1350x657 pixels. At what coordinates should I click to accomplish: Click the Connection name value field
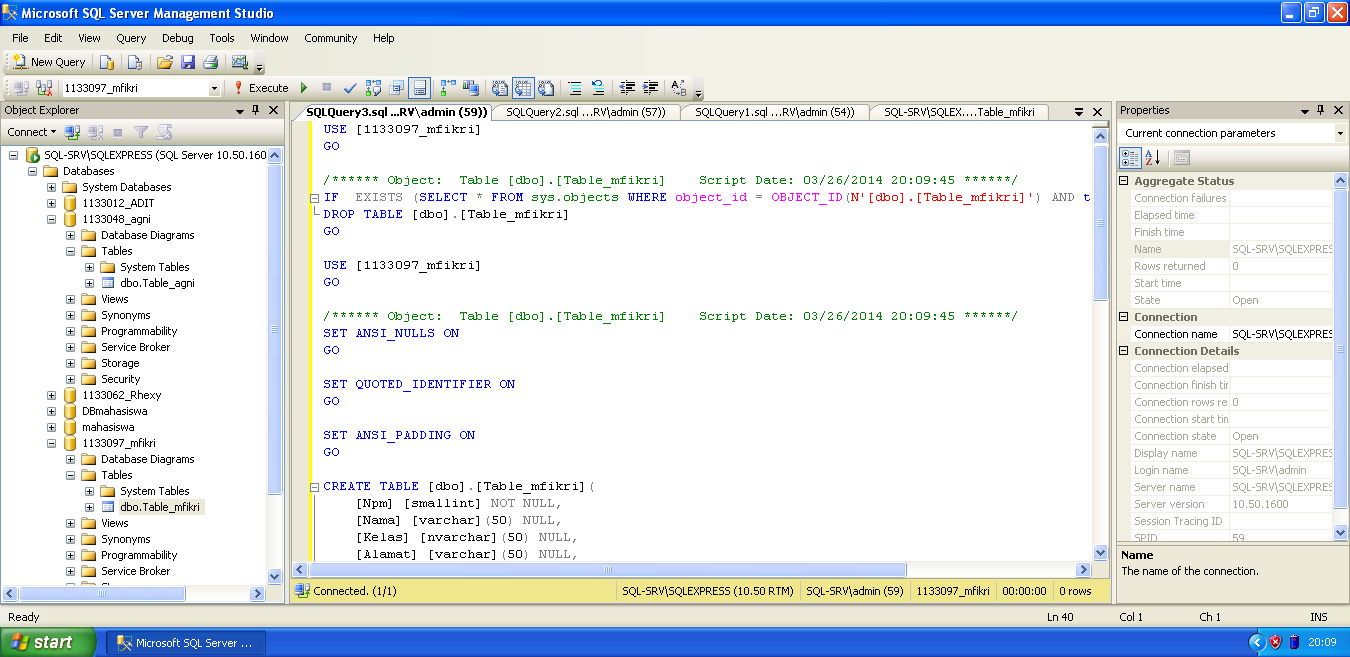1281,334
